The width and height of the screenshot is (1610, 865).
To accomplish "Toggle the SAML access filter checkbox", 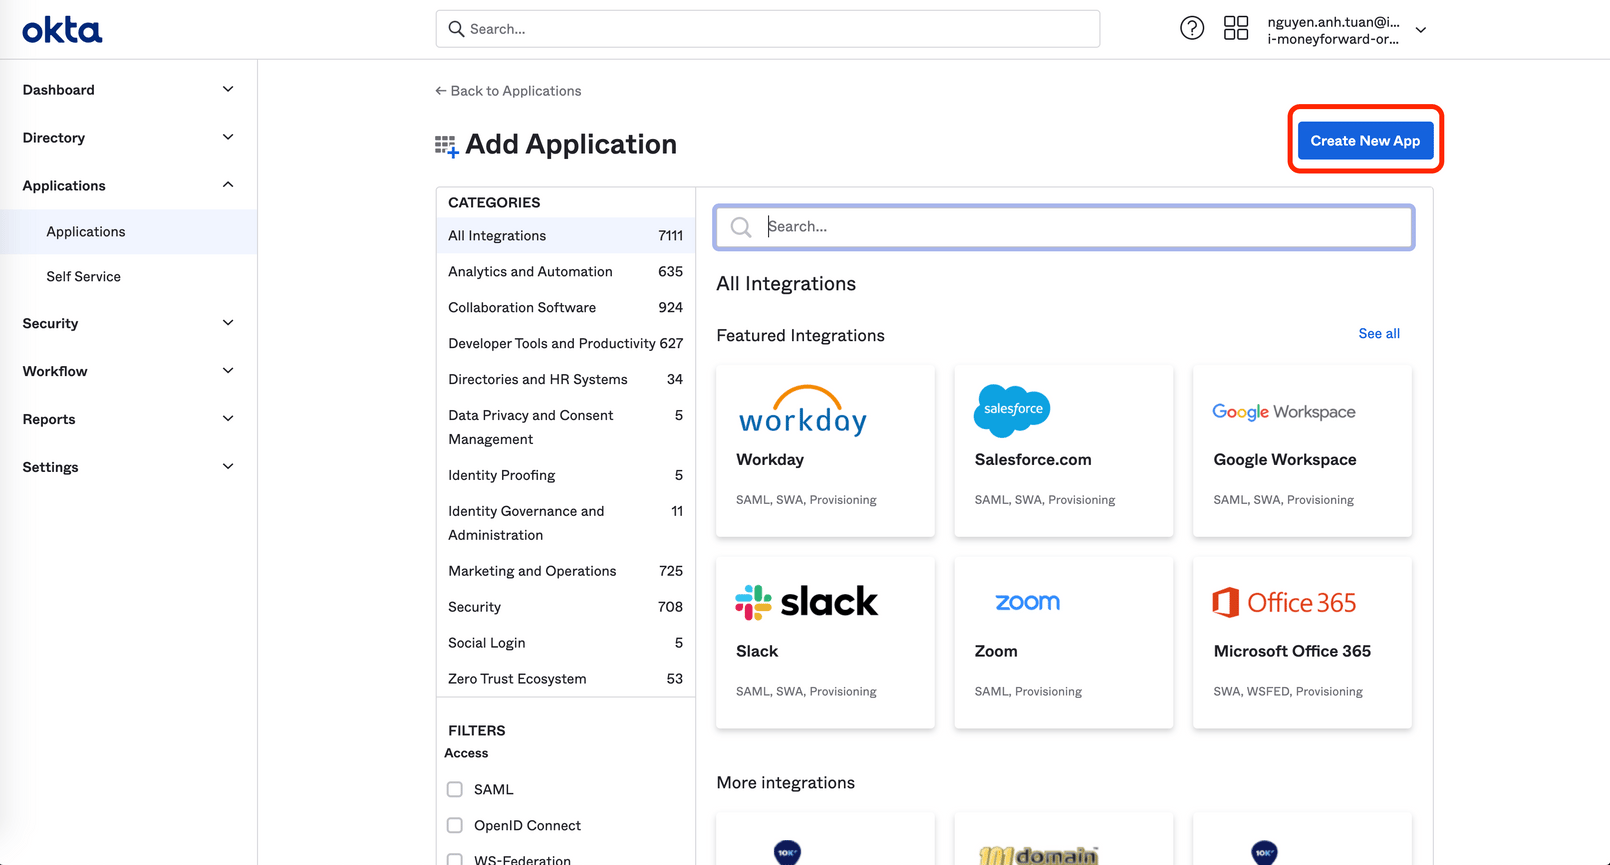I will click(455, 789).
